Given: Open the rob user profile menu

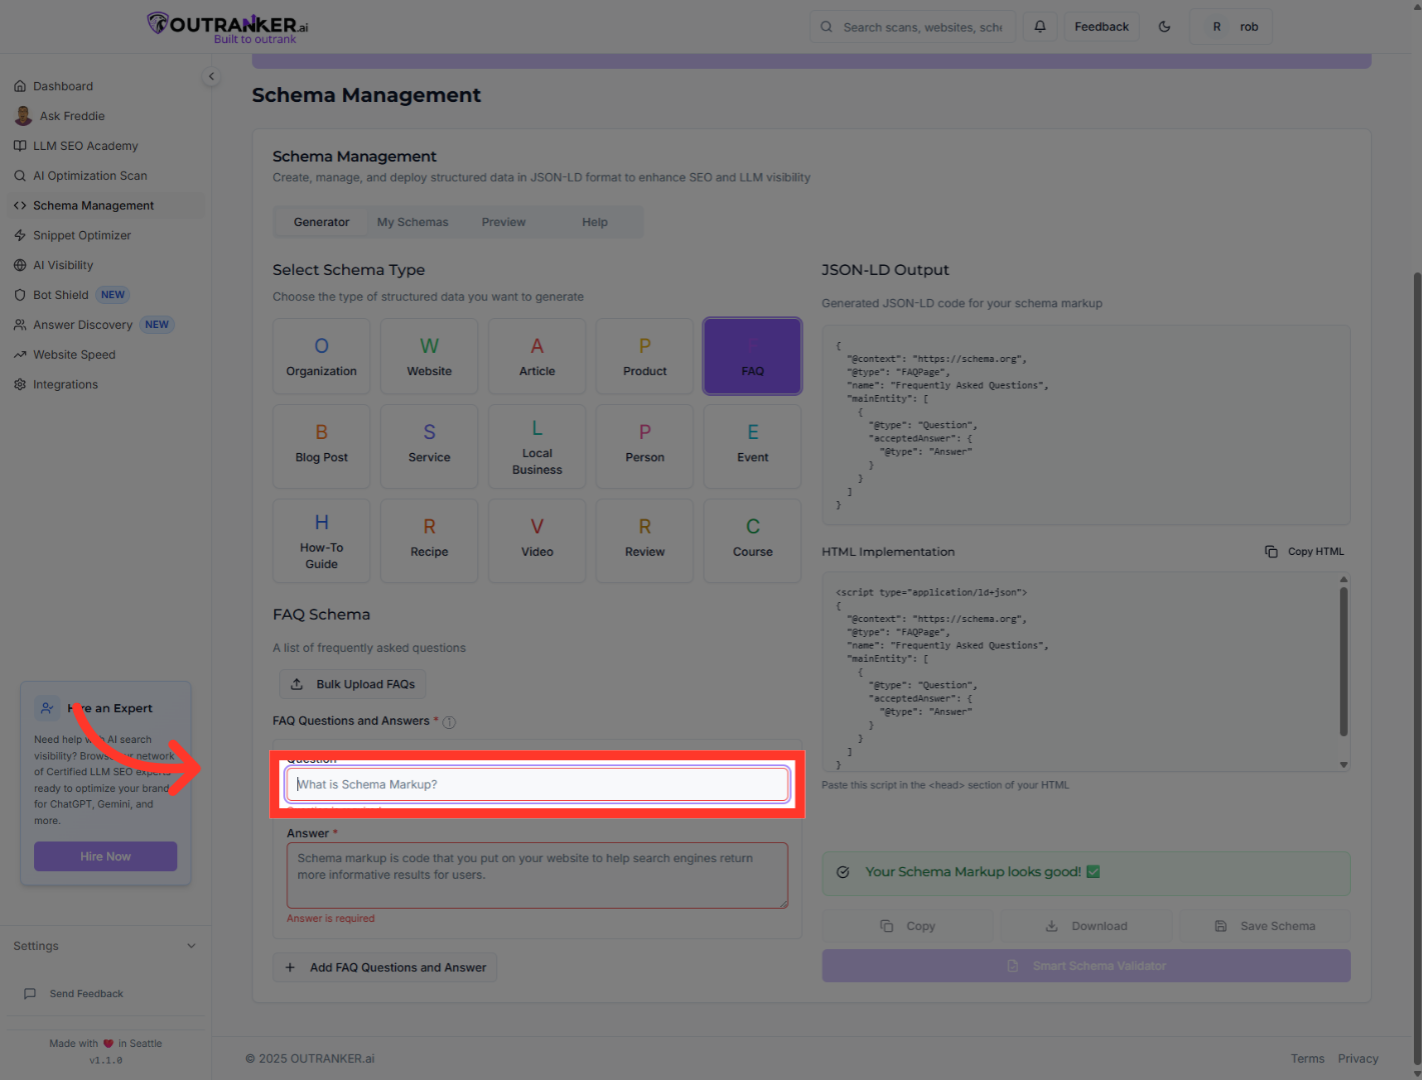Looking at the screenshot, I should [x=1231, y=27].
